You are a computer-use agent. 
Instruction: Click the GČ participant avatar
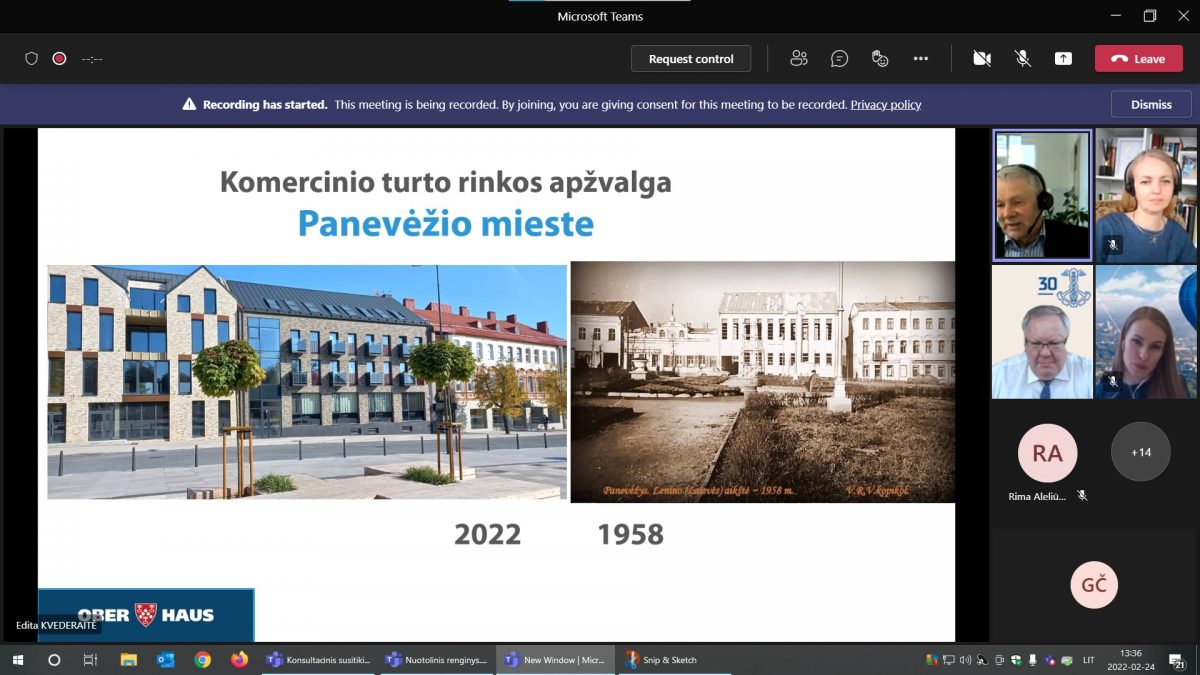click(1094, 585)
